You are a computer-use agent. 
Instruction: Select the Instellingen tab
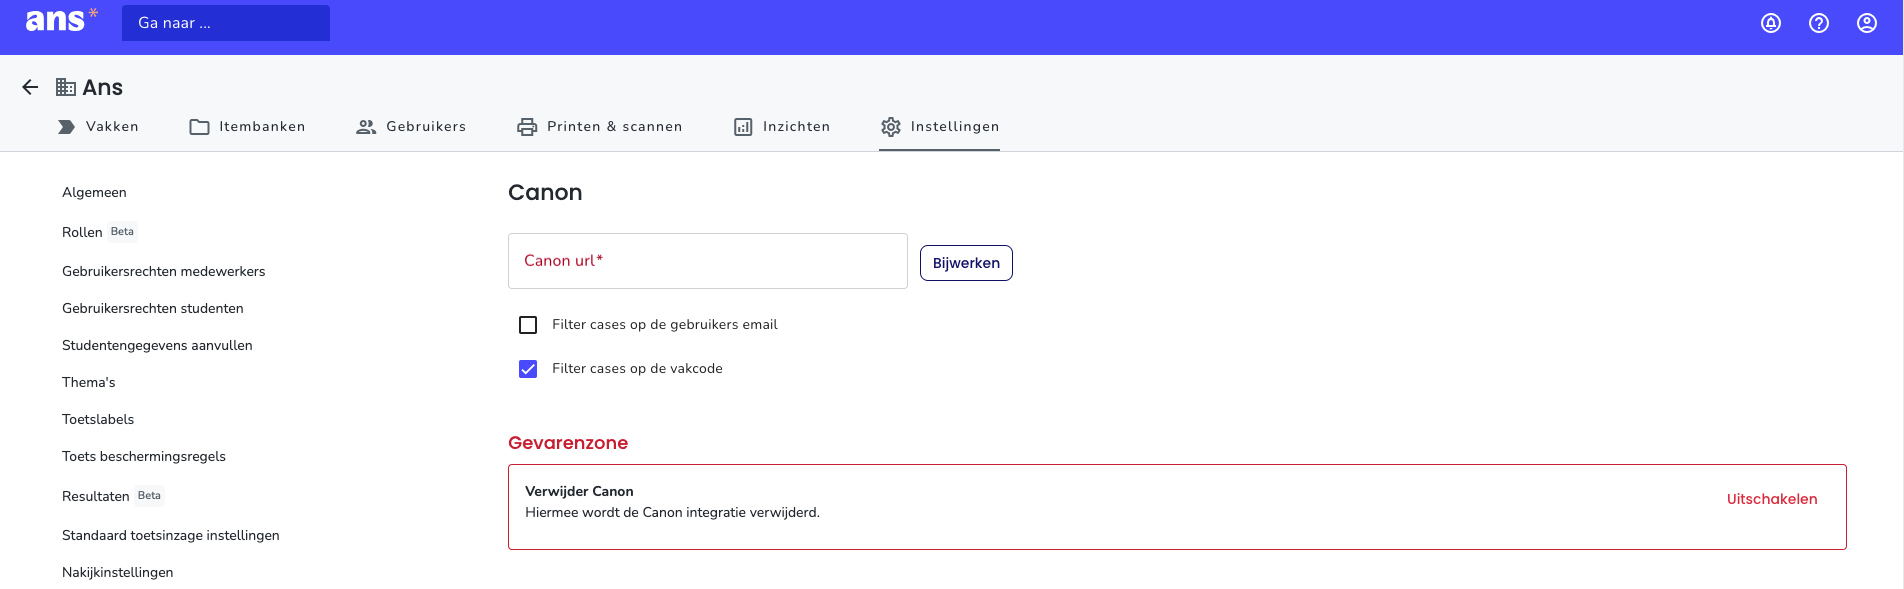[x=939, y=127]
